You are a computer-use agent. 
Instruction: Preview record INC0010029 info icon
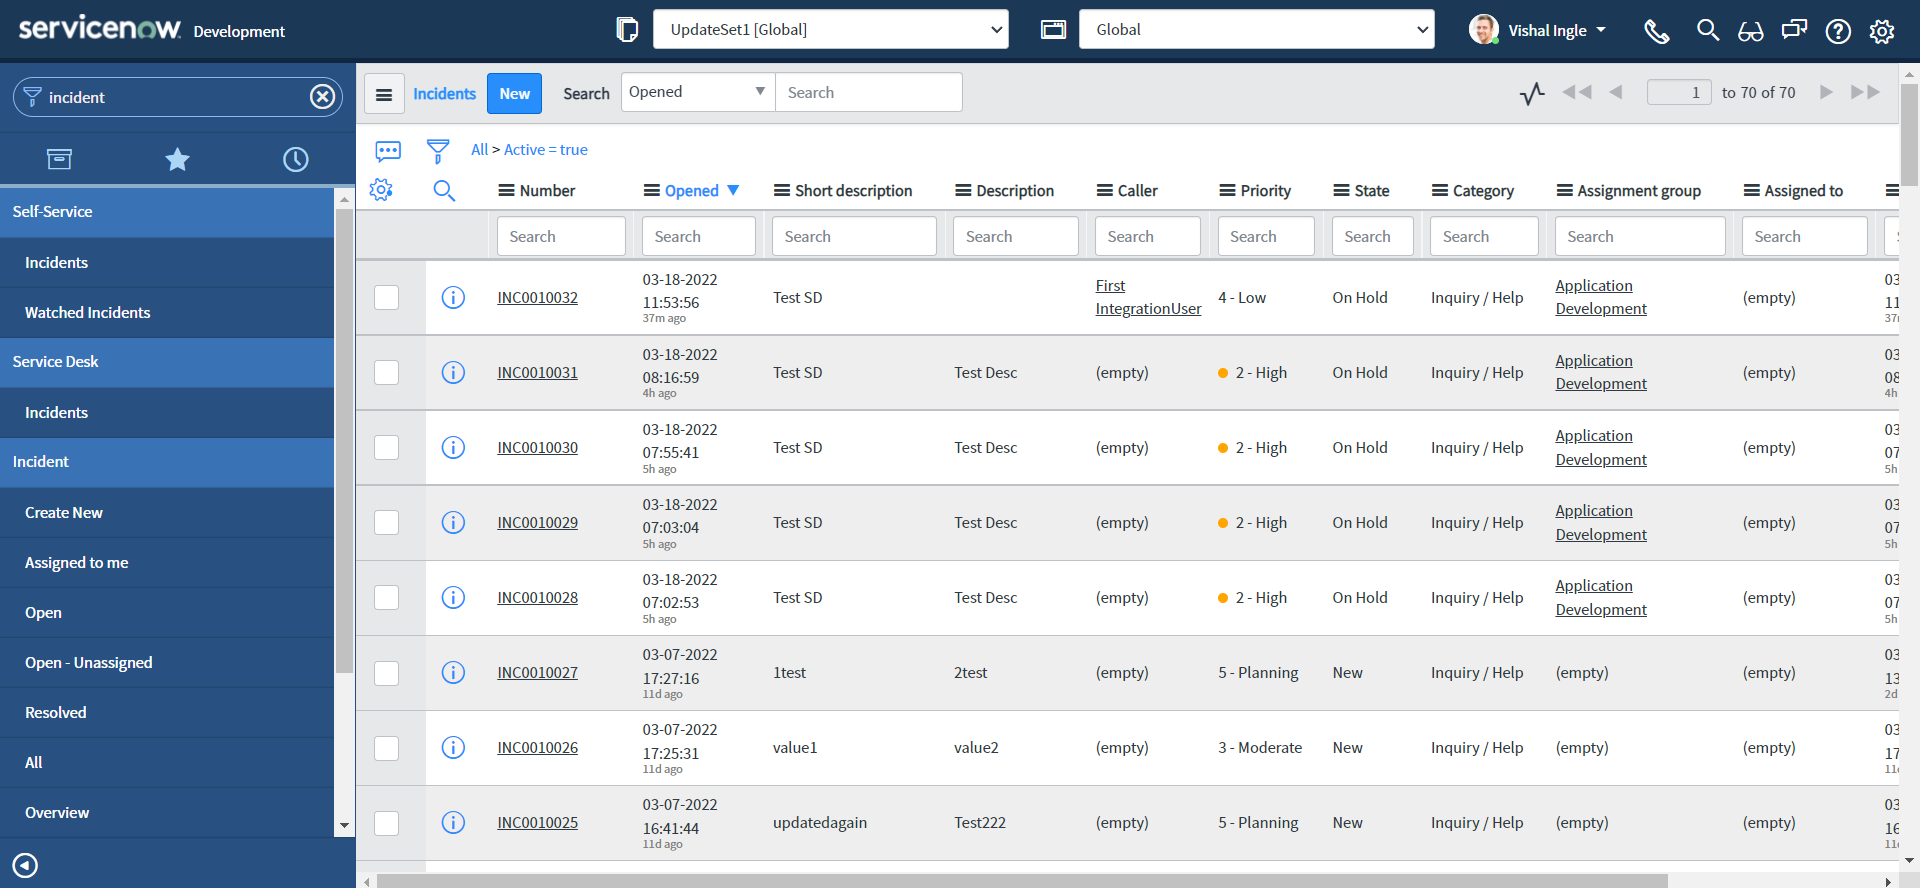[x=453, y=523]
